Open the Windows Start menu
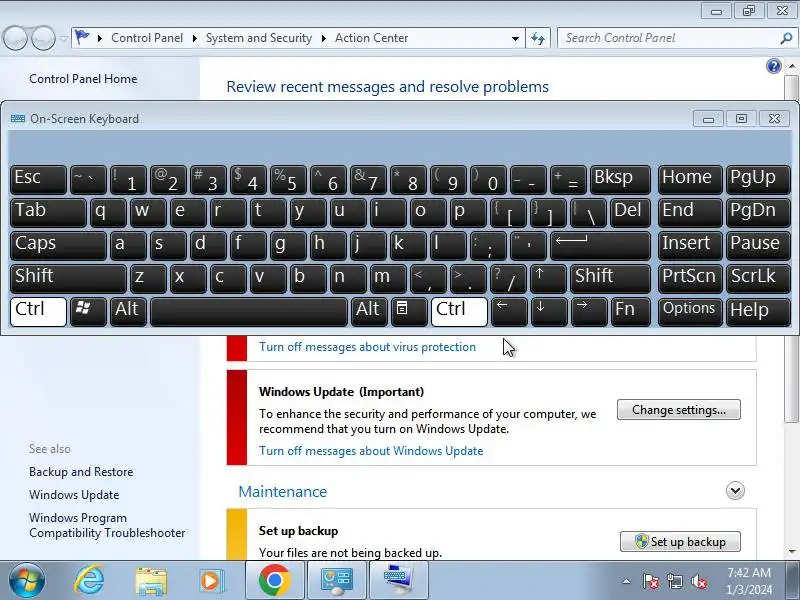This screenshot has height=600, width=800. pos(27,581)
